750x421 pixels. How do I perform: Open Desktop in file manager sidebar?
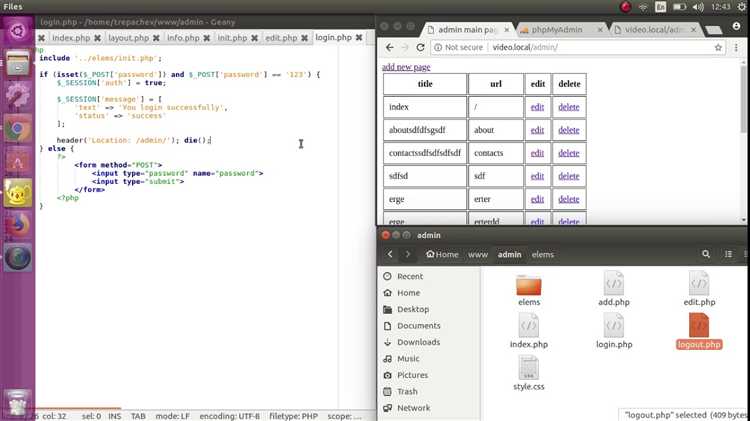413,310
